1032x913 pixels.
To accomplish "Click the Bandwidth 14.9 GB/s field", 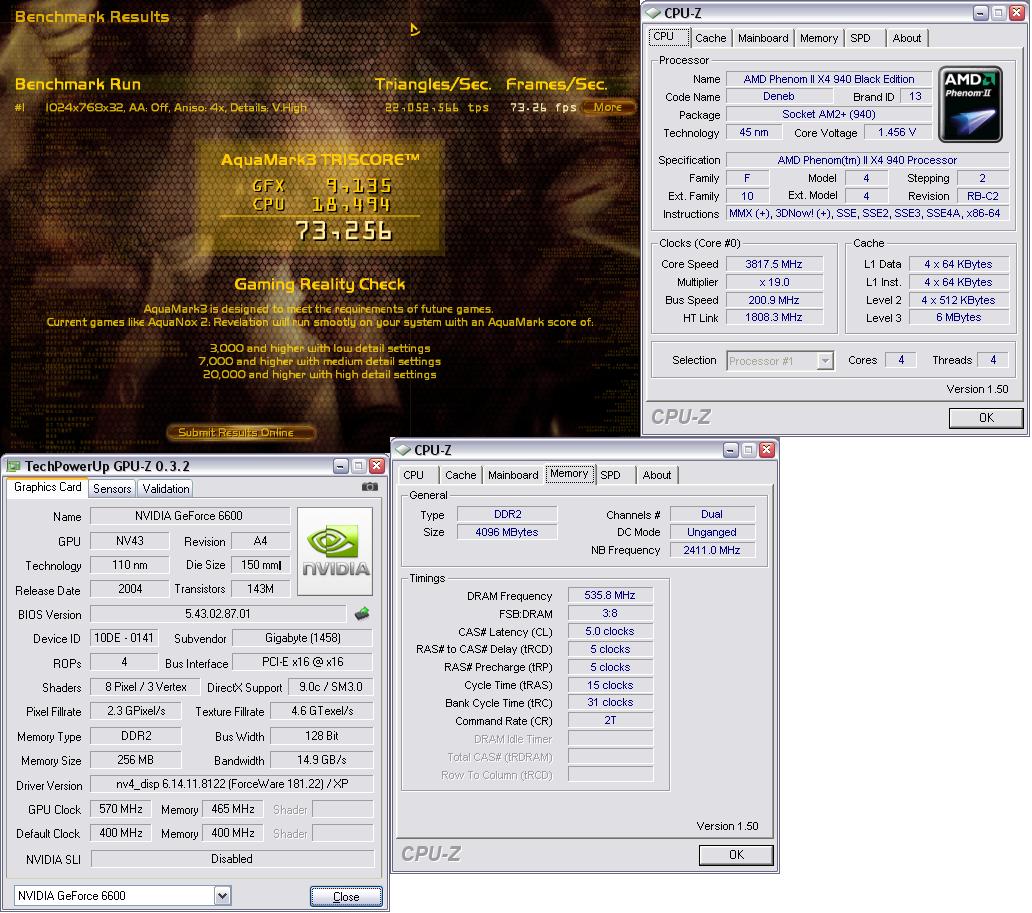I will click(x=321, y=760).
